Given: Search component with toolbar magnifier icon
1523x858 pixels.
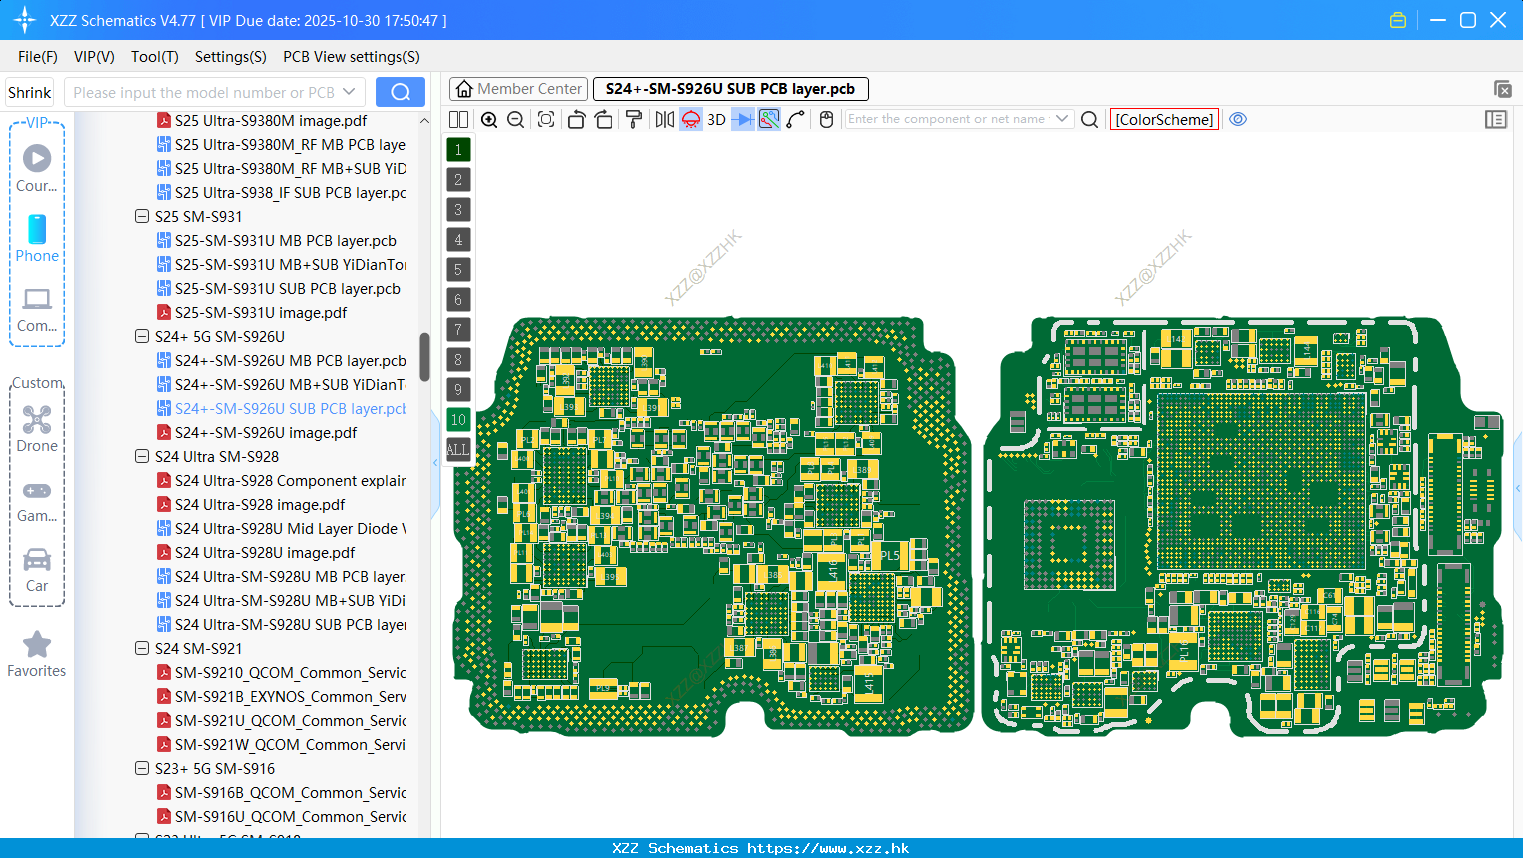Looking at the screenshot, I should point(1090,119).
